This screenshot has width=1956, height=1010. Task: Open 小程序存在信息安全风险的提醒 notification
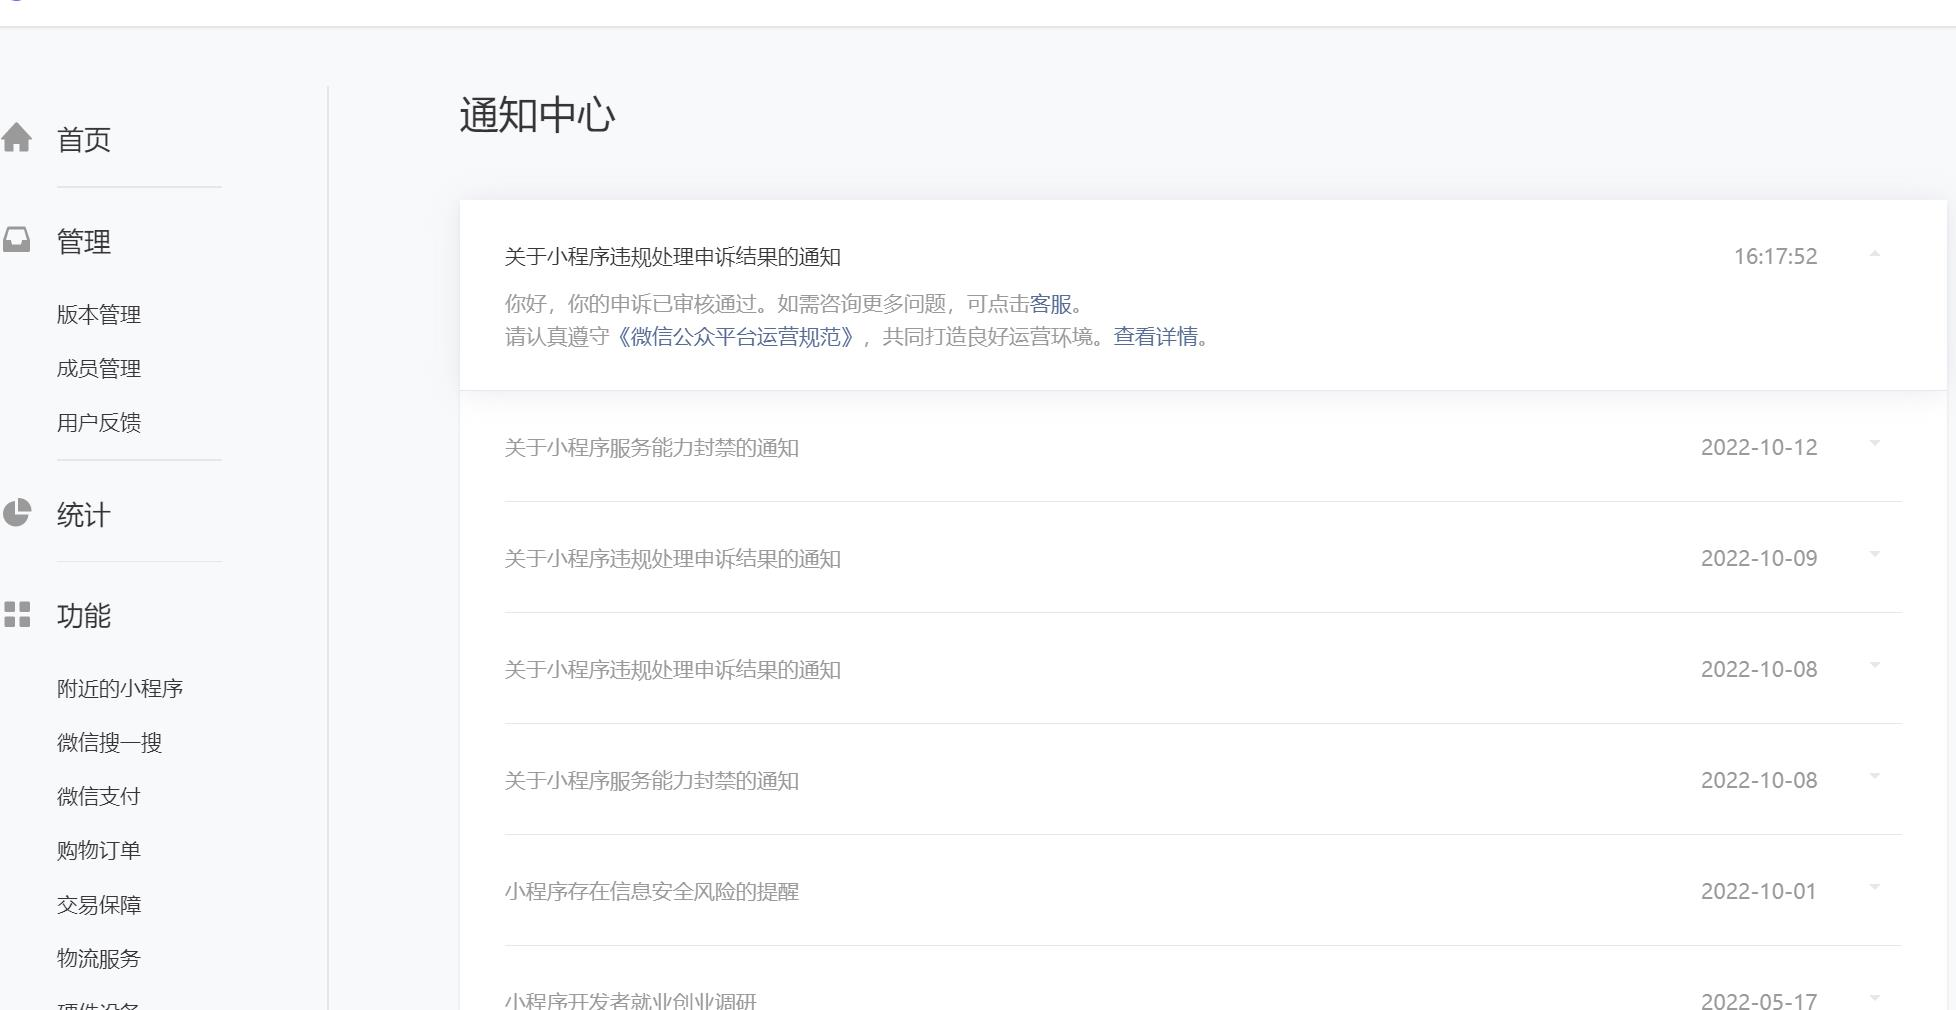[651, 892]
